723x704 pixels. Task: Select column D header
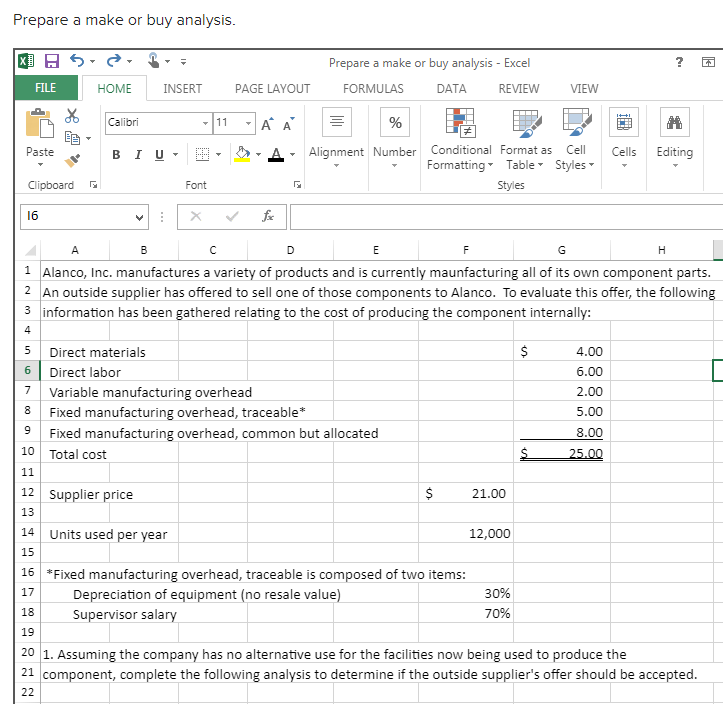pos(290,250)
